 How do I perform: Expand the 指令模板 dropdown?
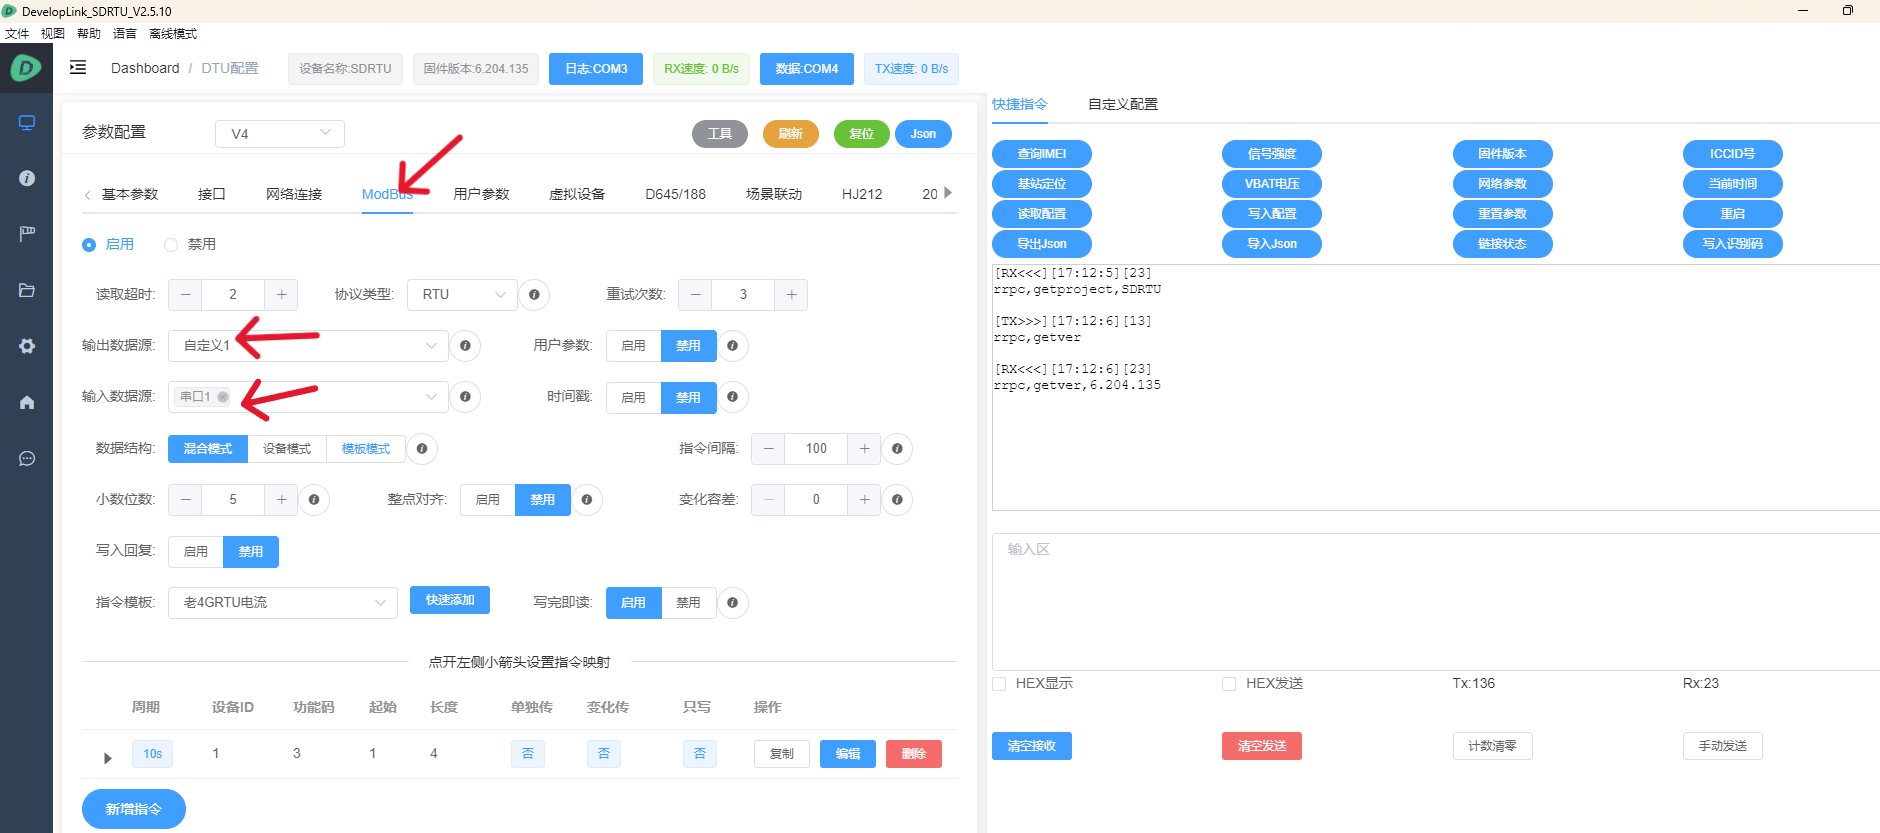click(284, 603)
